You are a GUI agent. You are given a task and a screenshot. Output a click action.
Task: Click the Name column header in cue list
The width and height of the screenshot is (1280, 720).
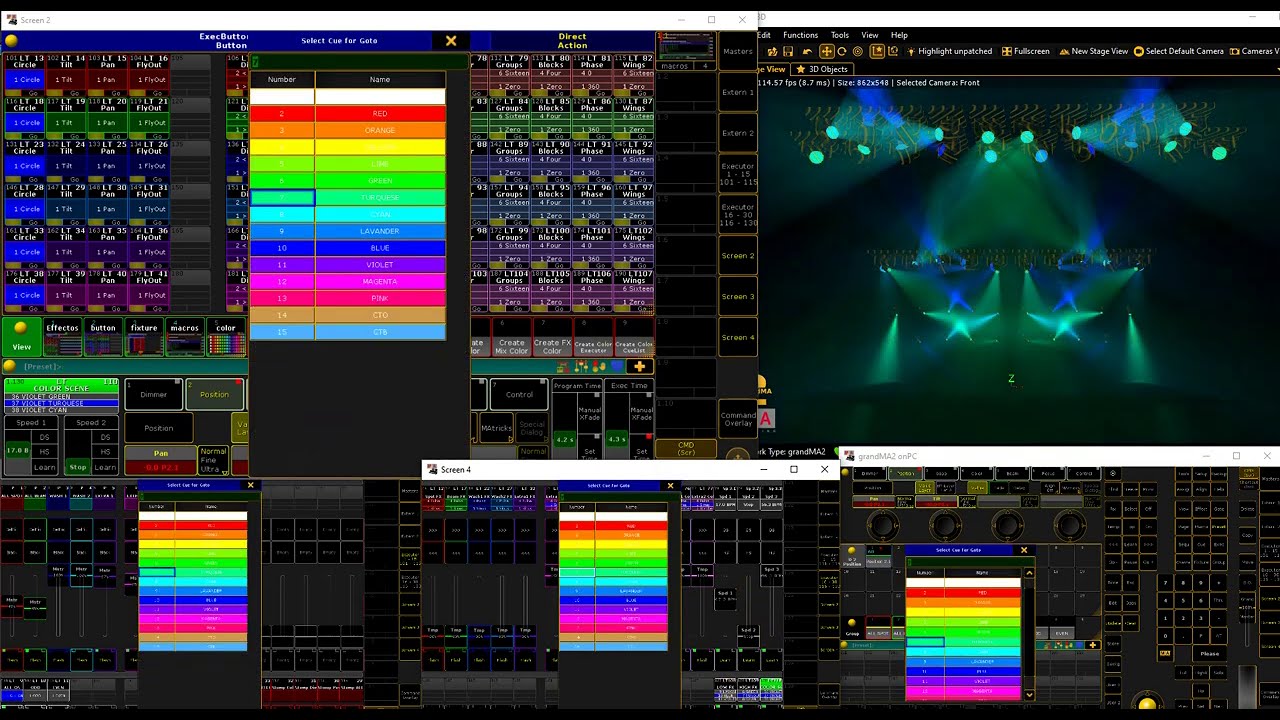click(380, 79)
